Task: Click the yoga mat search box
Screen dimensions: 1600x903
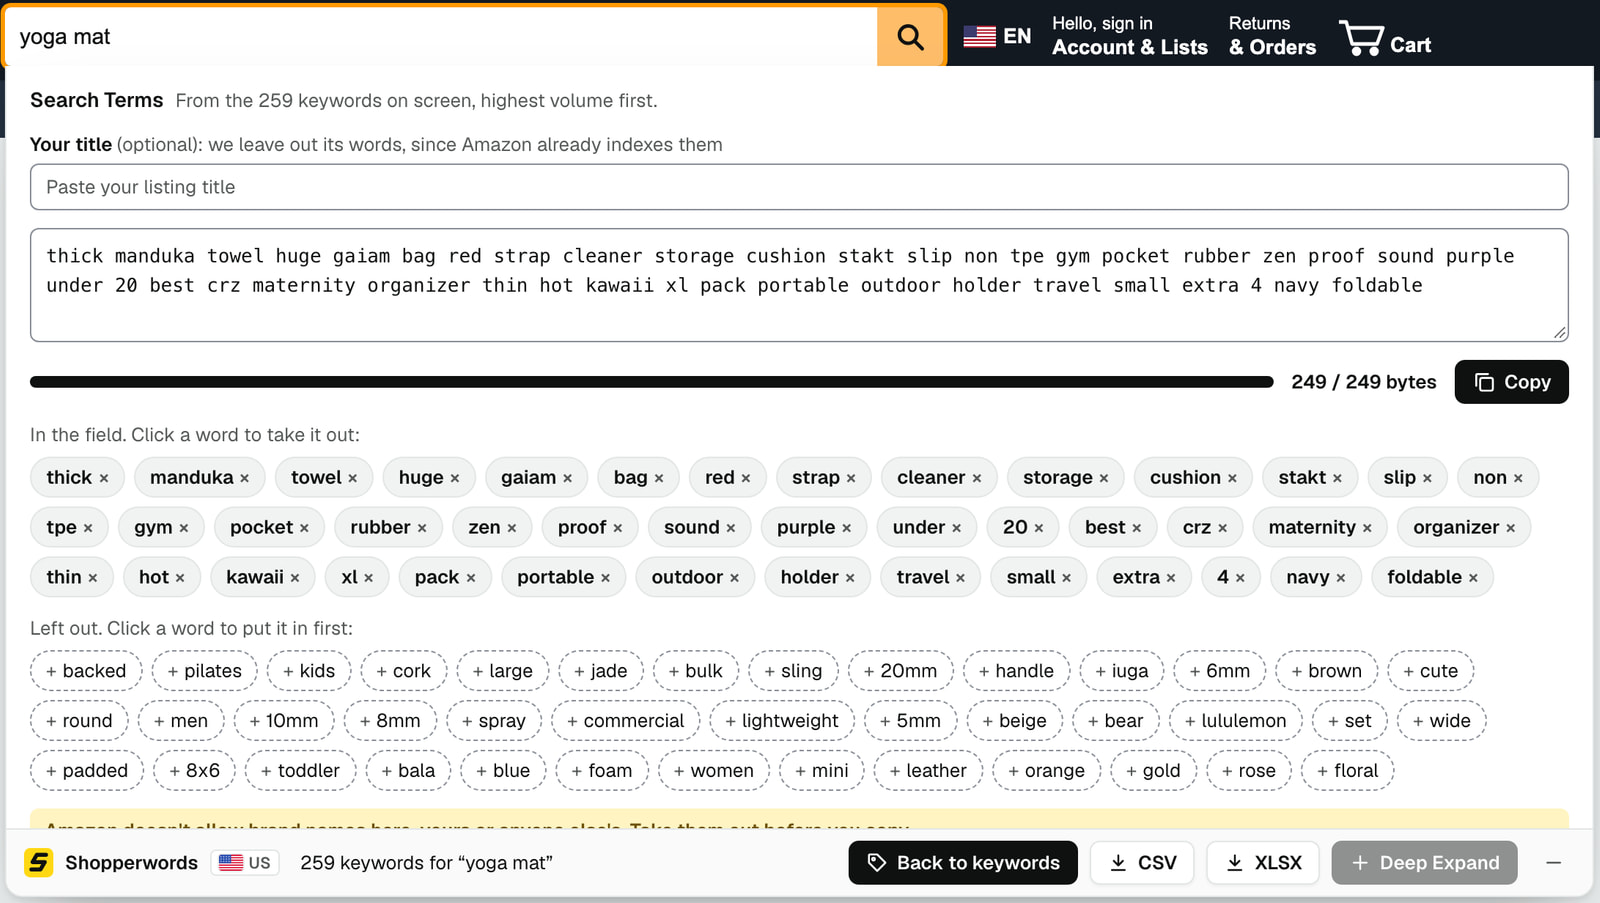Action: point(440,37)
